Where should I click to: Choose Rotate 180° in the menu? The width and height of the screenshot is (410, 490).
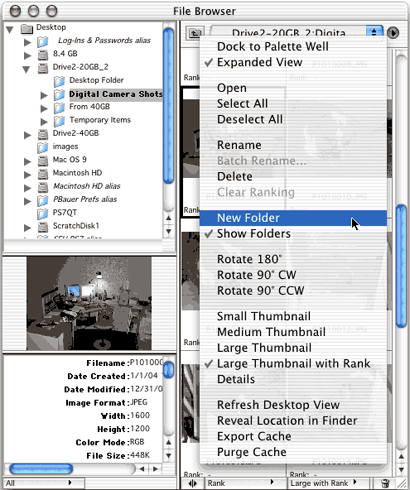point(293,259)
